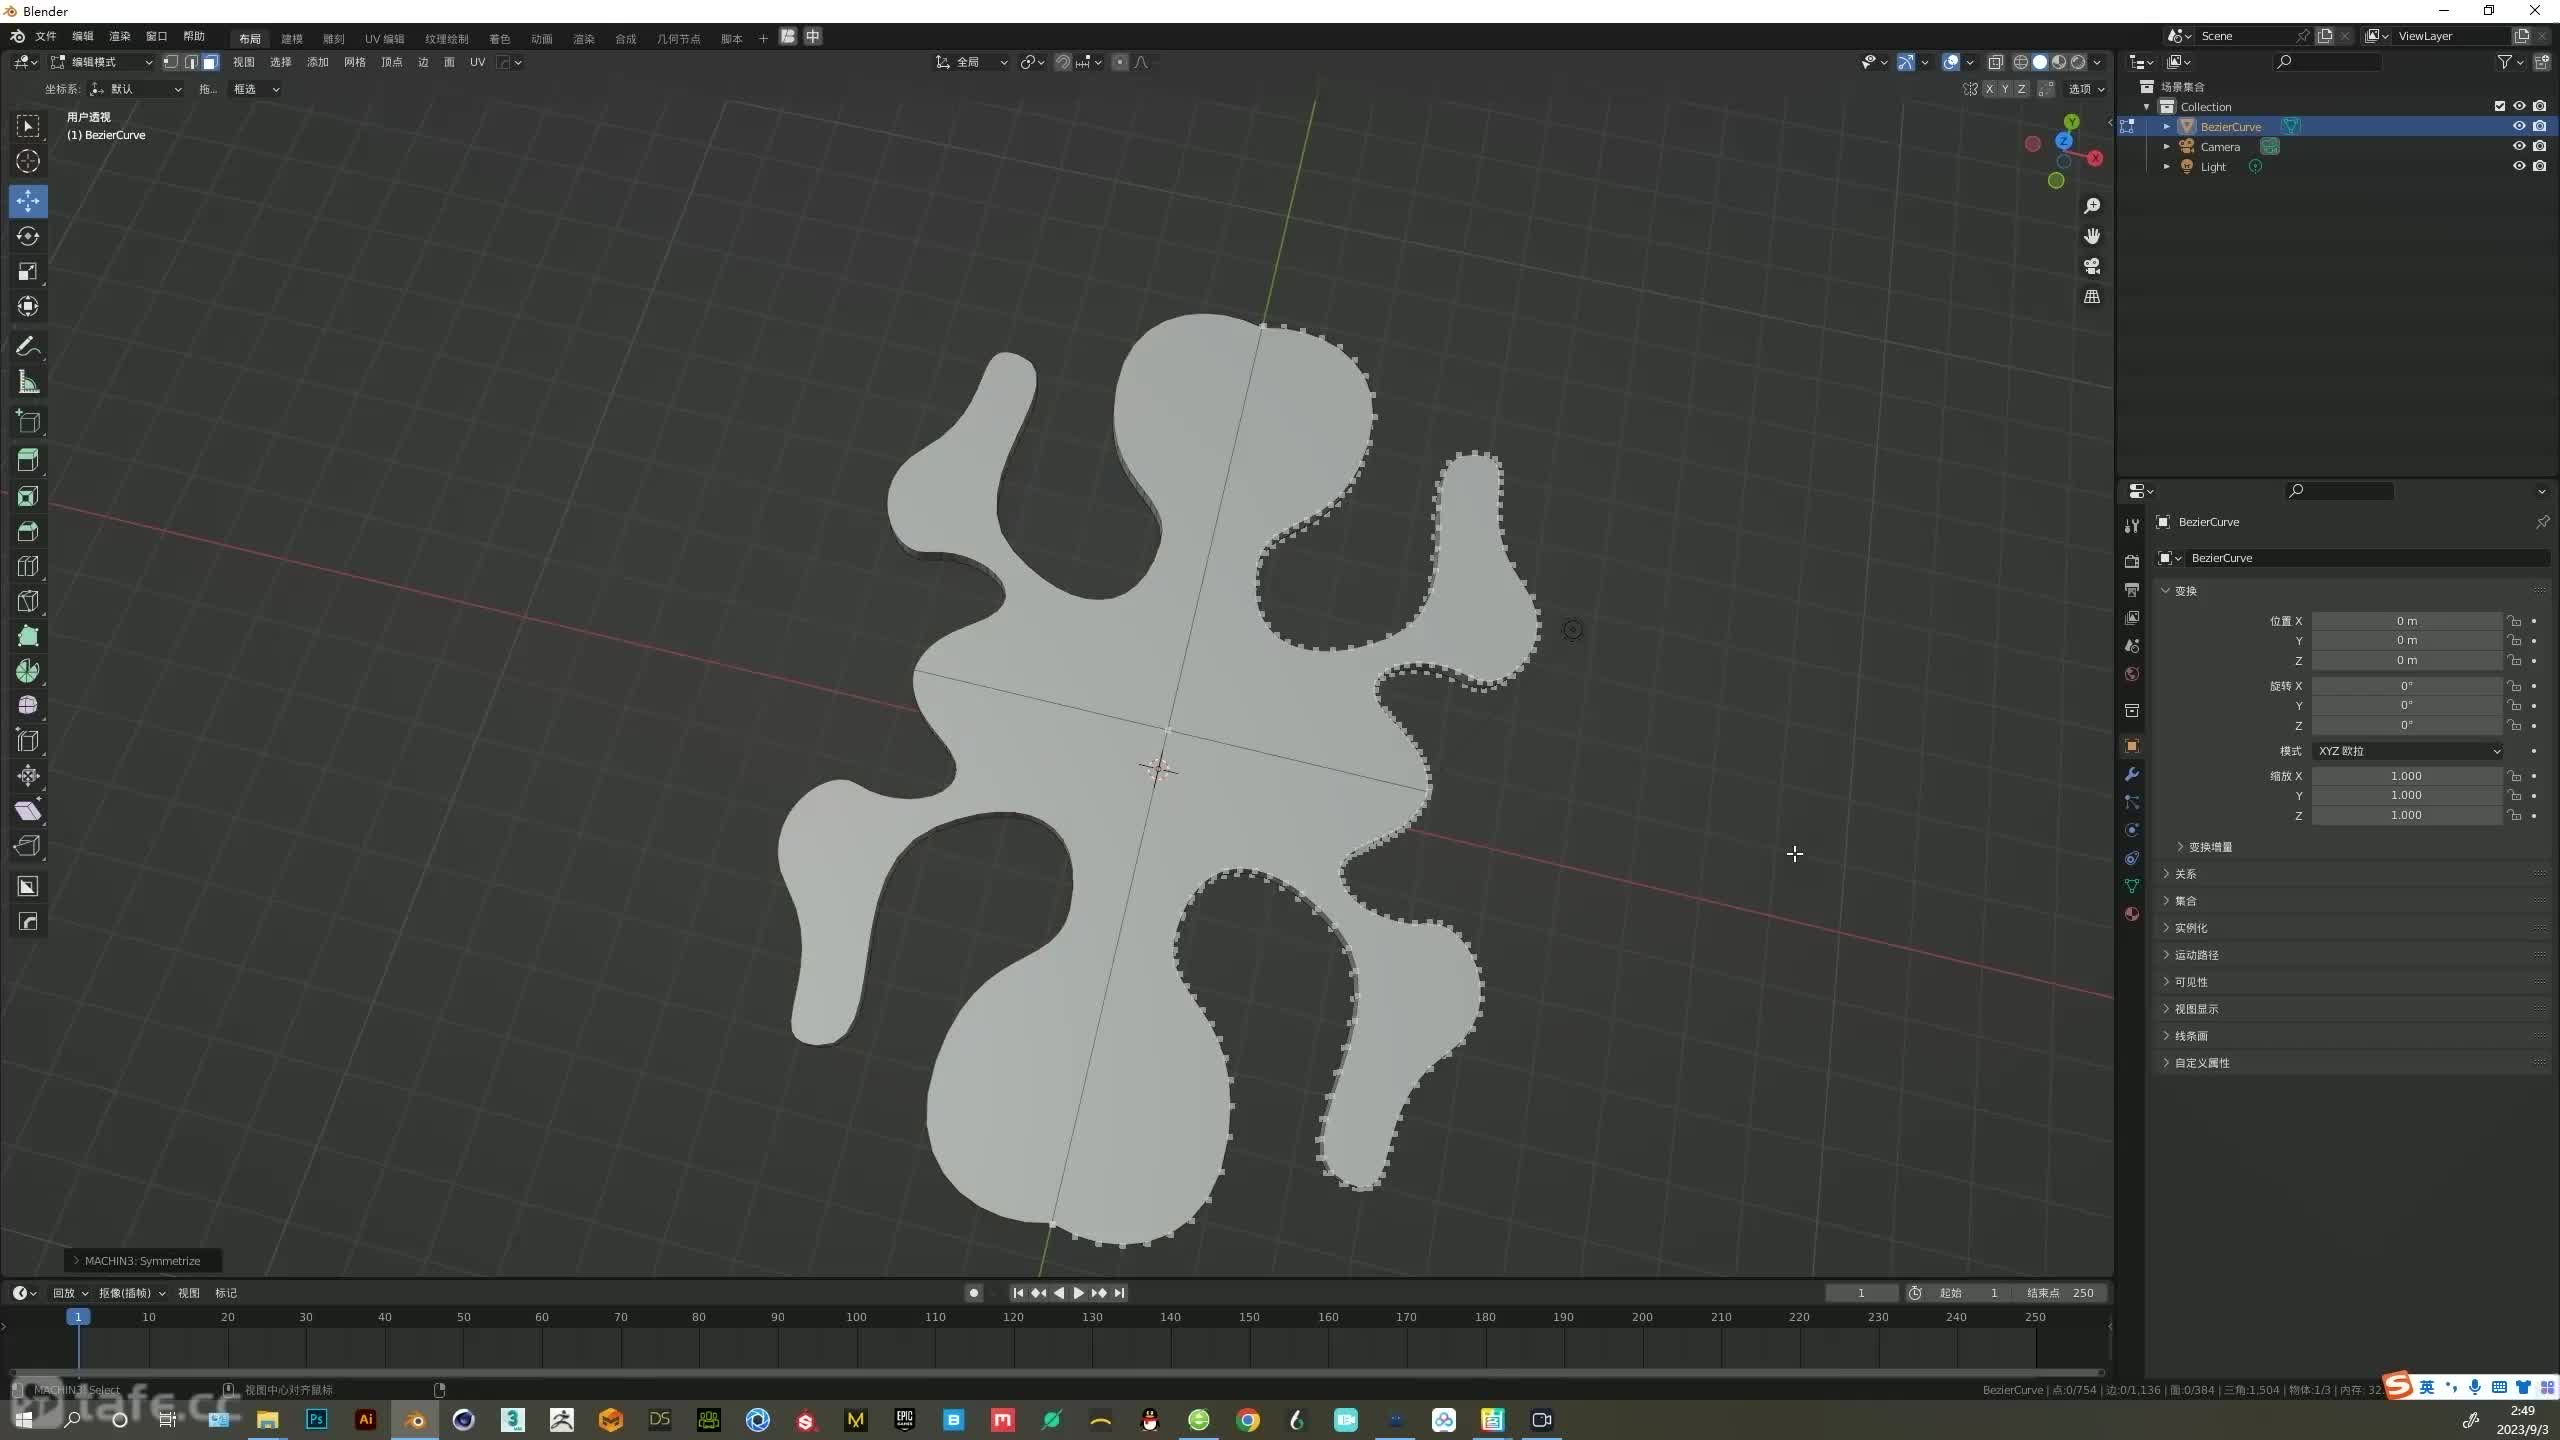
Task: Open the 文件 menu
Action: click(x=46, y=36)
